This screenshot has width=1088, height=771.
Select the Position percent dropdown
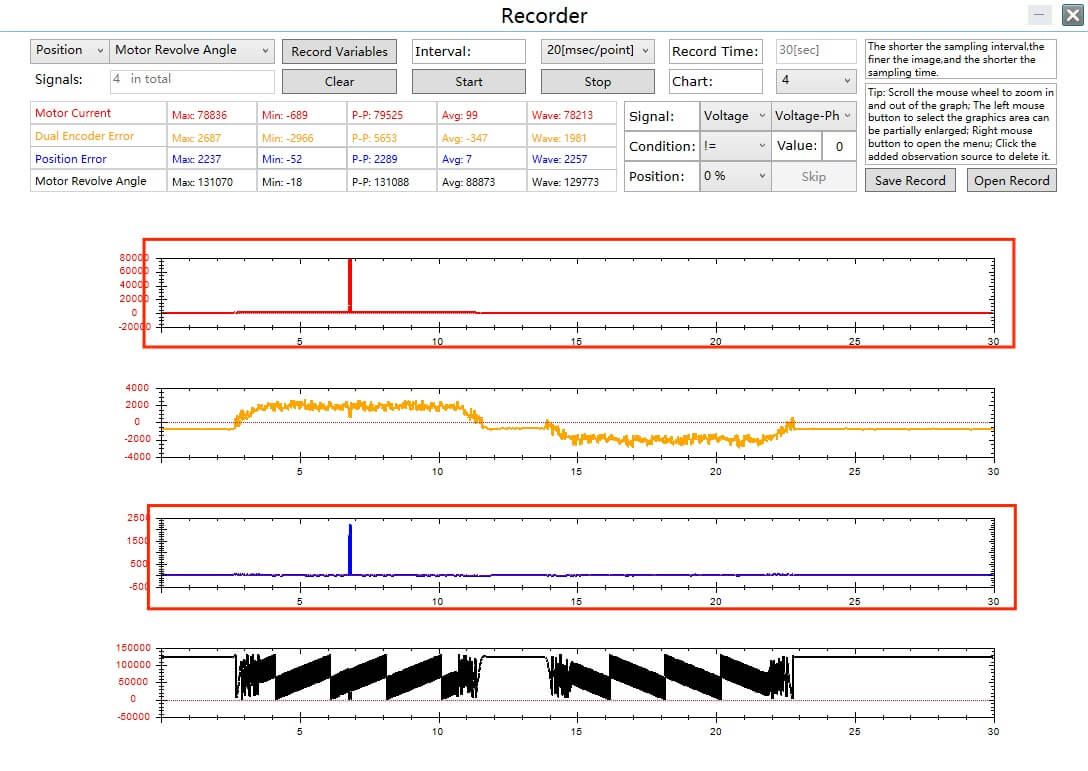pyautogui.click(x=734, y=176)
